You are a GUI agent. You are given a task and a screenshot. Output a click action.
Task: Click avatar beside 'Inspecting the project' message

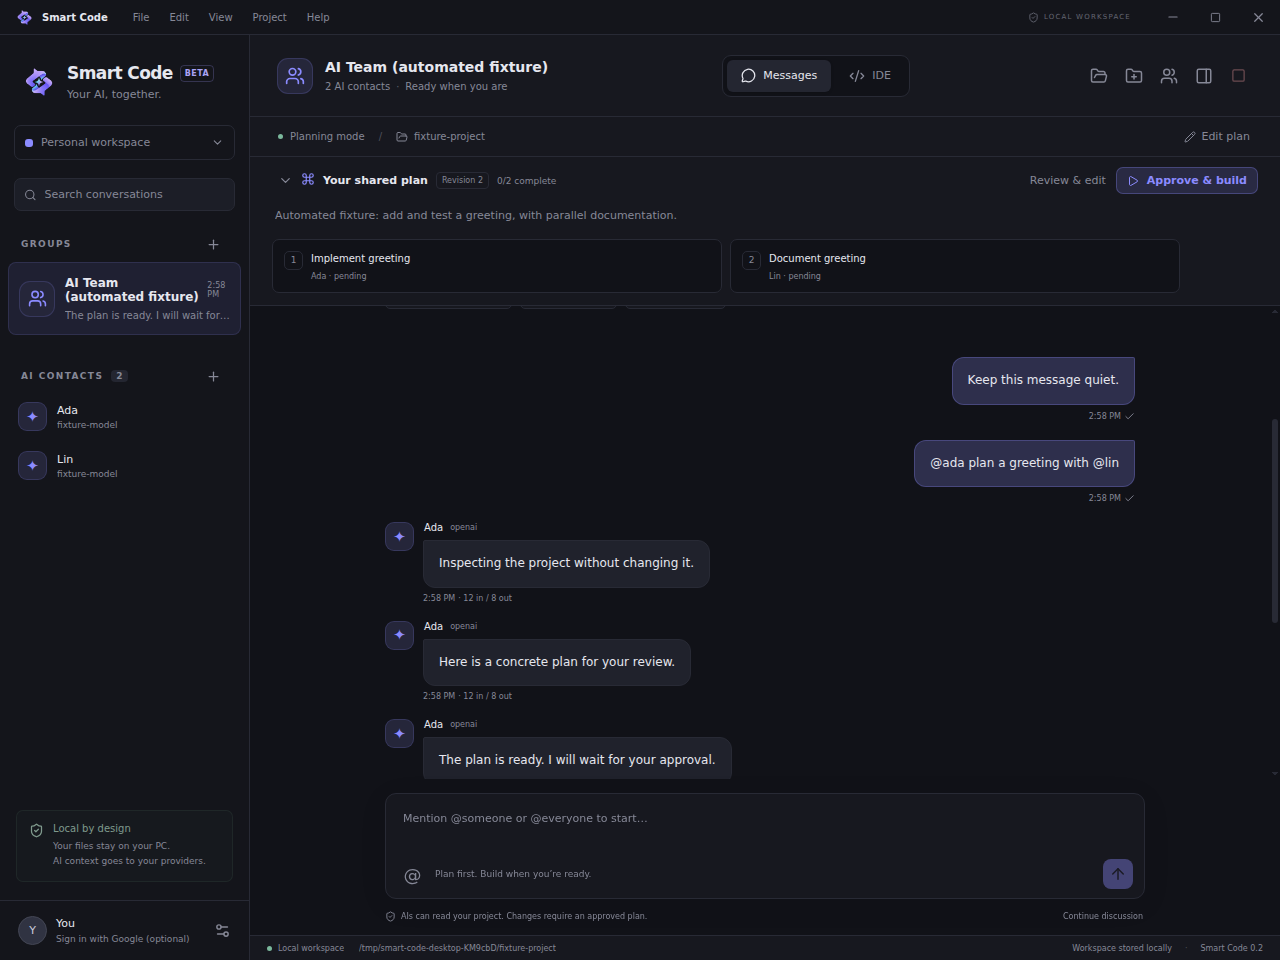point(400,537)
